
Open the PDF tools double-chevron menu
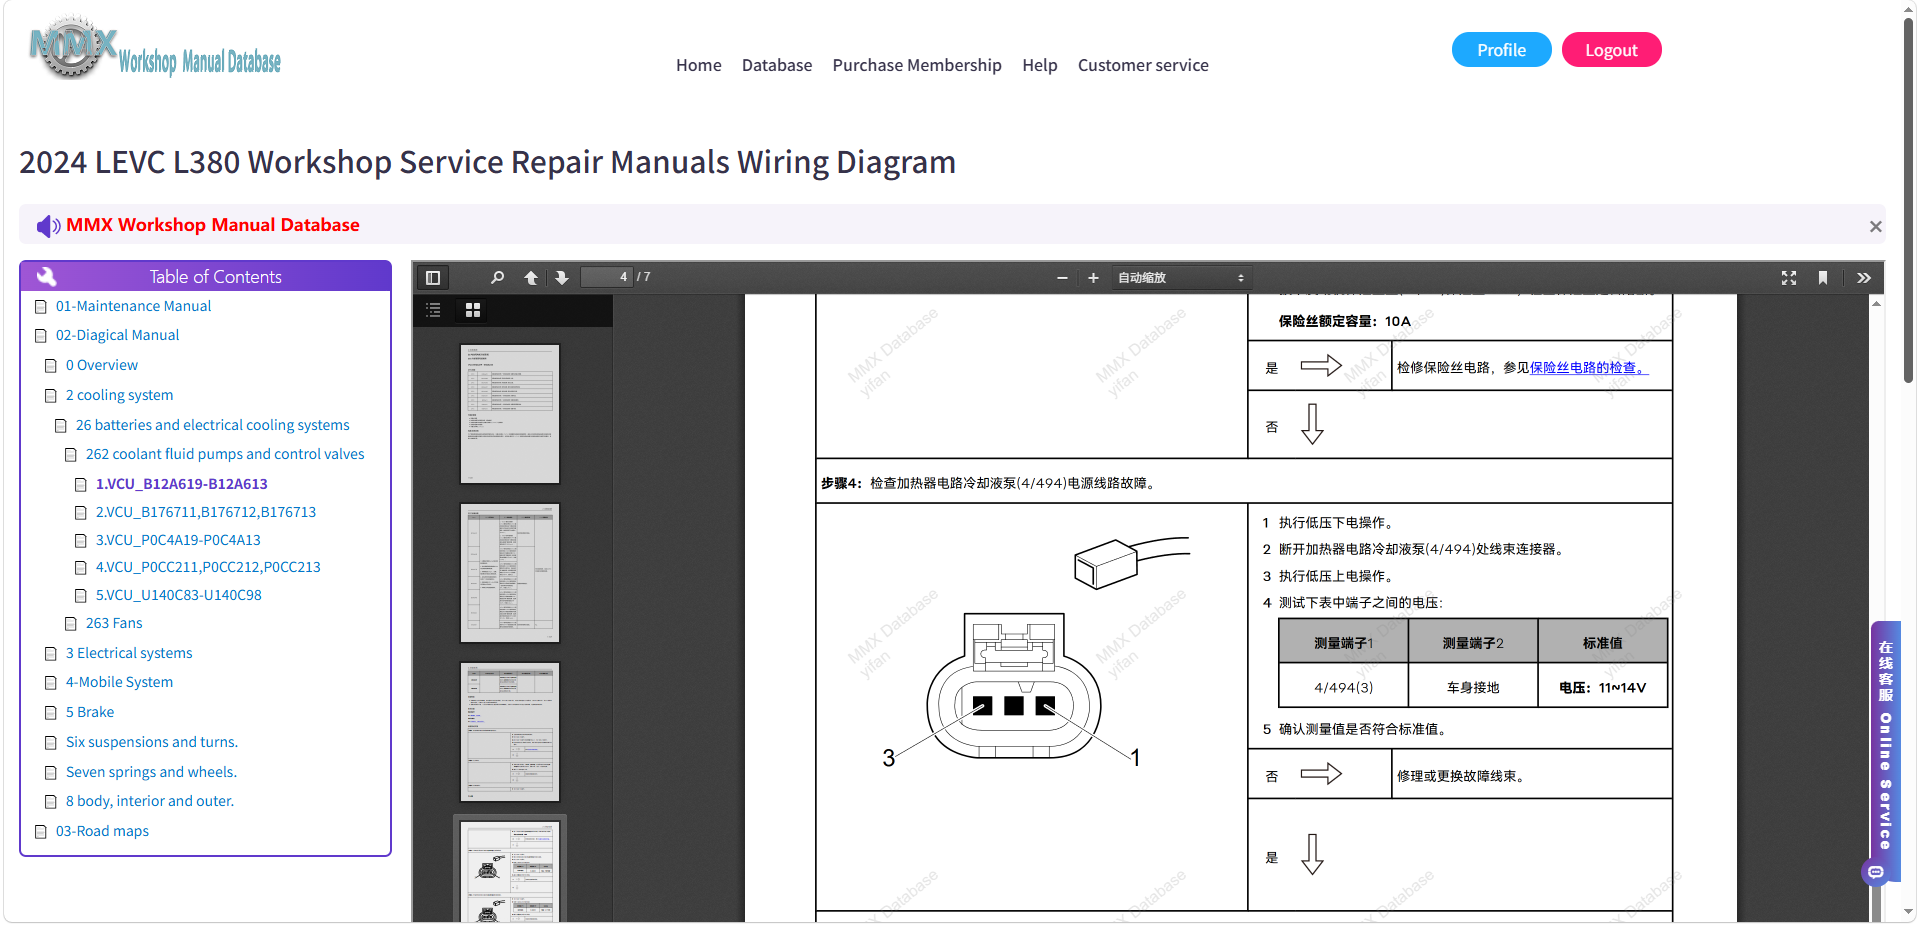click(1864, 278)
